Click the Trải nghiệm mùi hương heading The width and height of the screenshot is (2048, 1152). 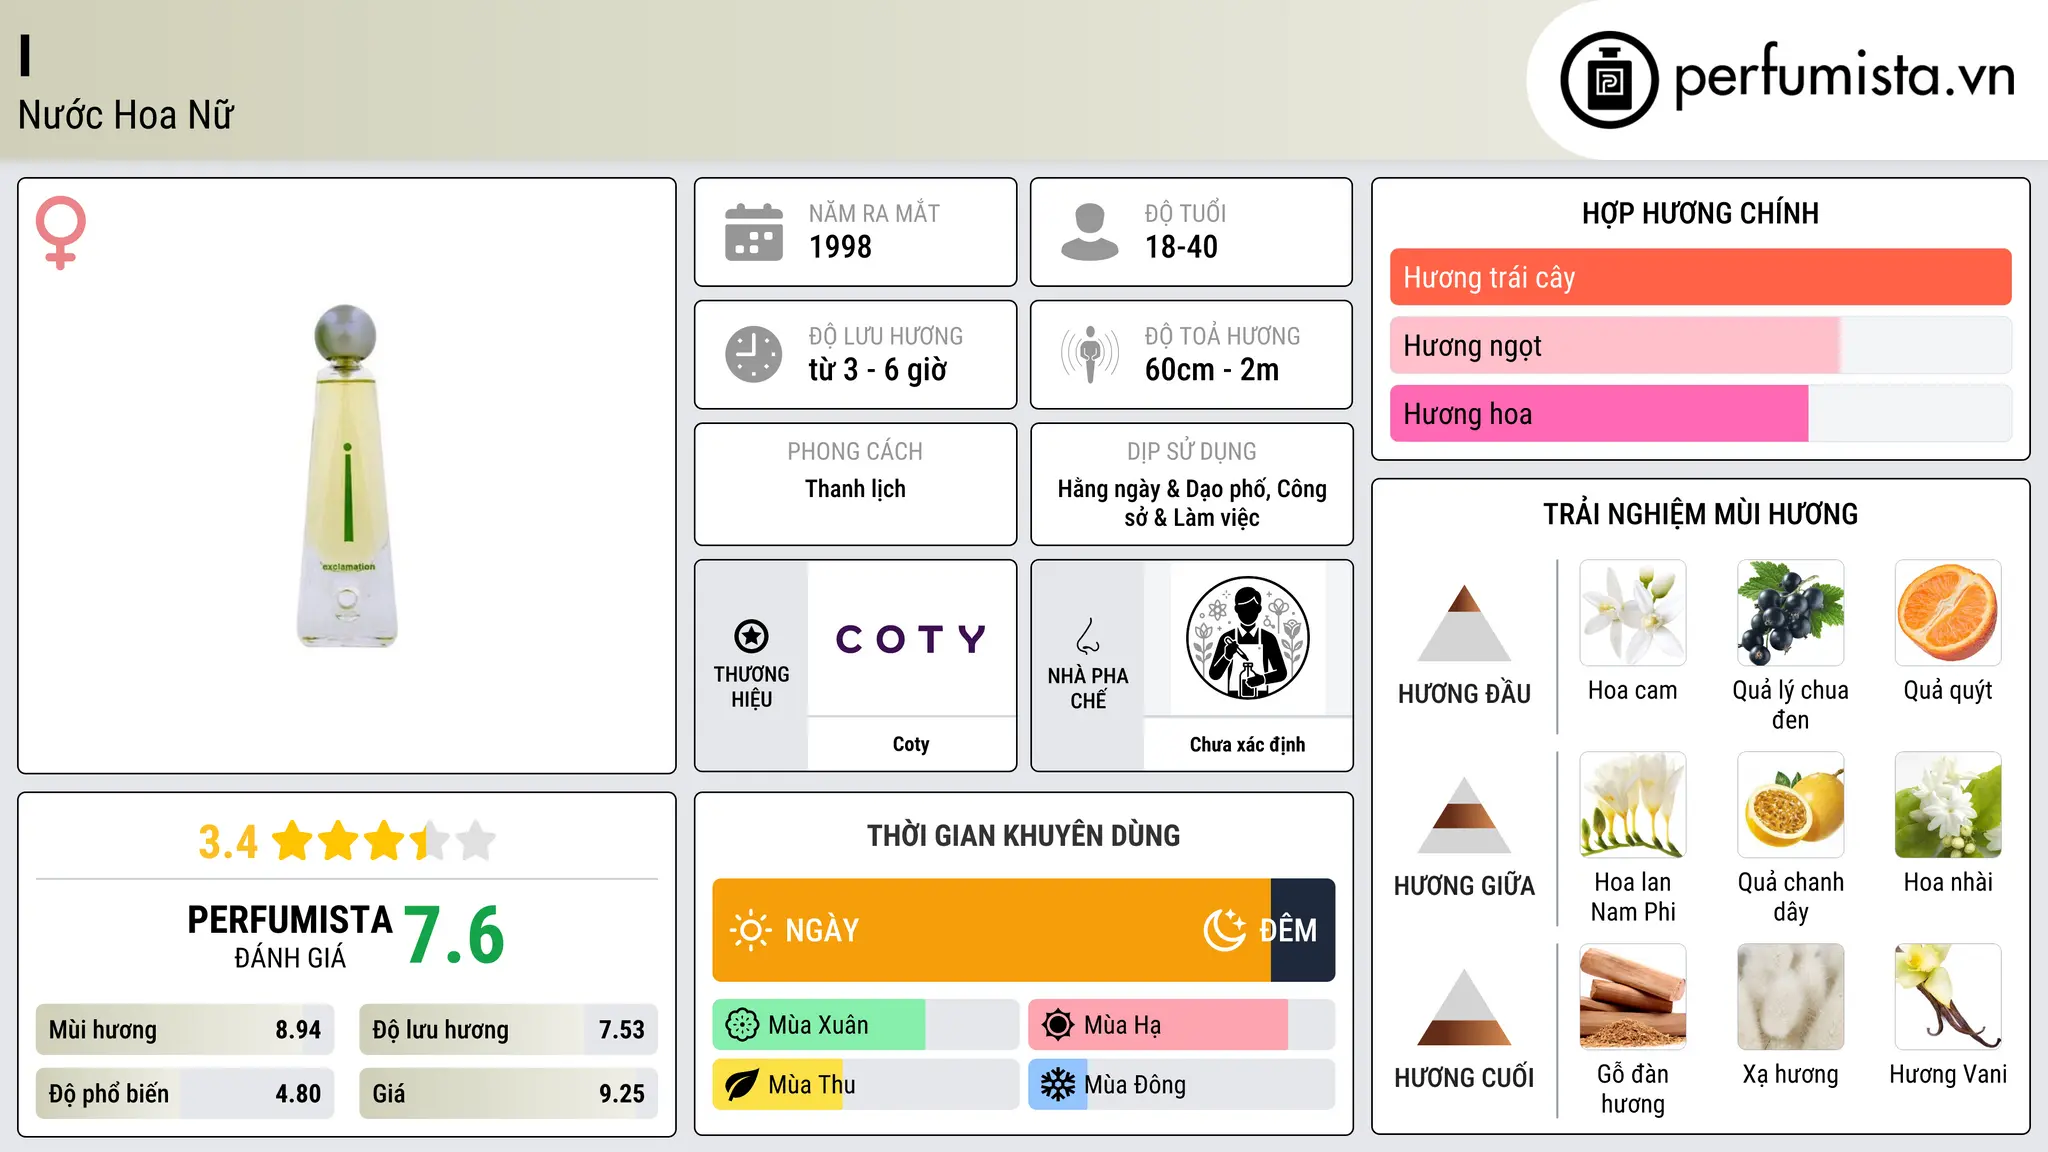point(1700,514)
